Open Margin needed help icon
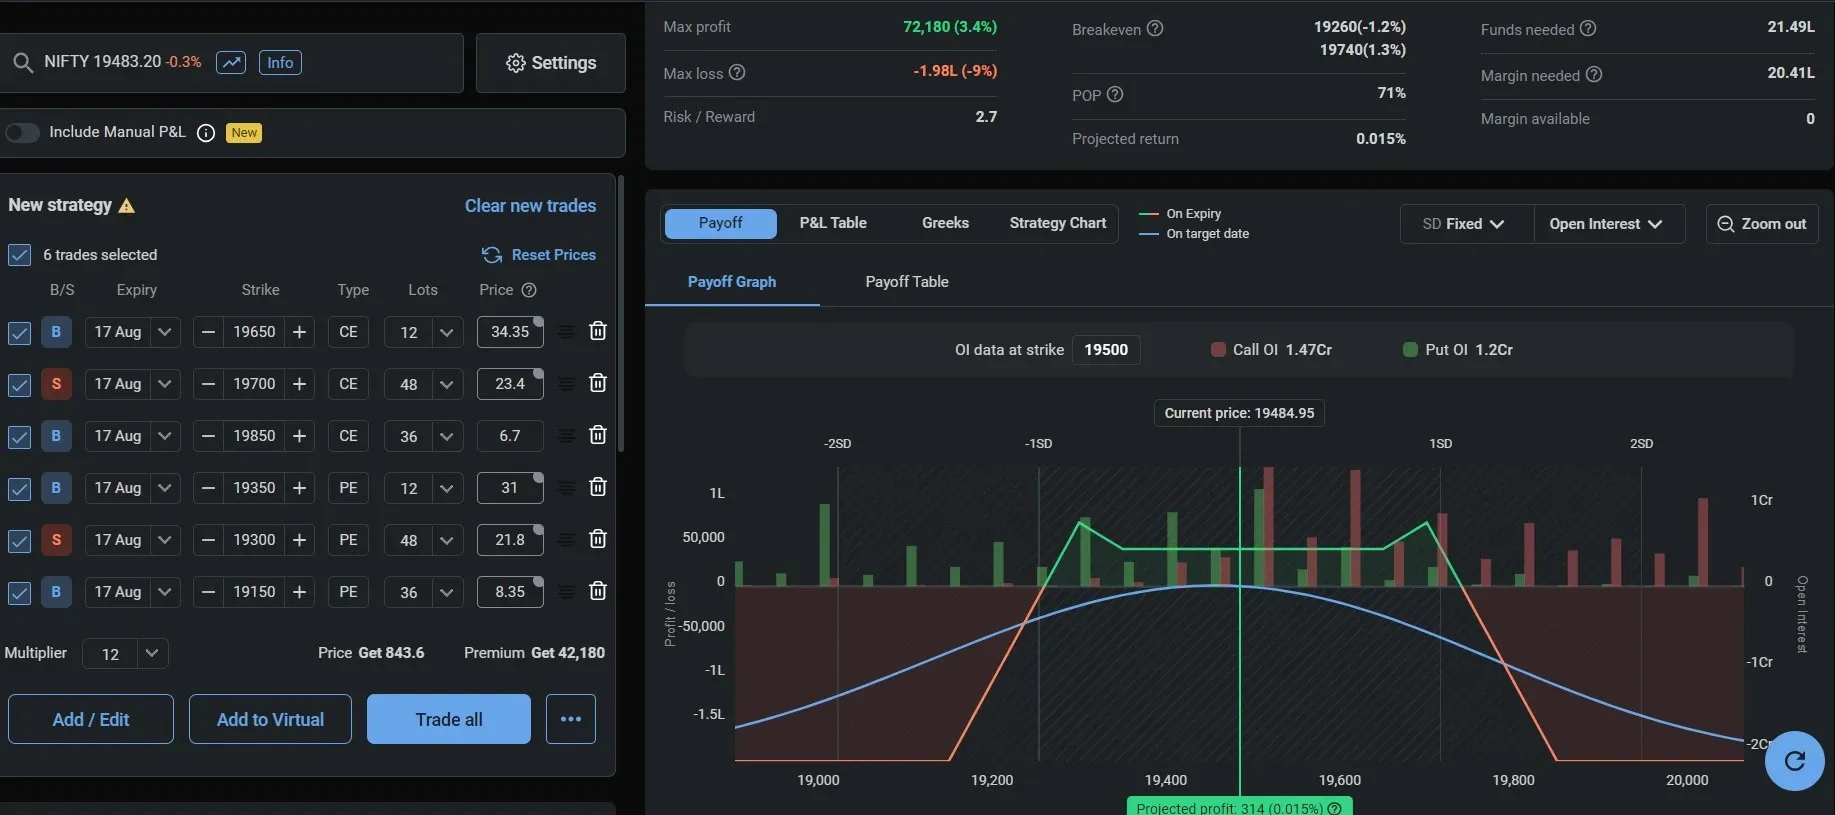 1594,74
